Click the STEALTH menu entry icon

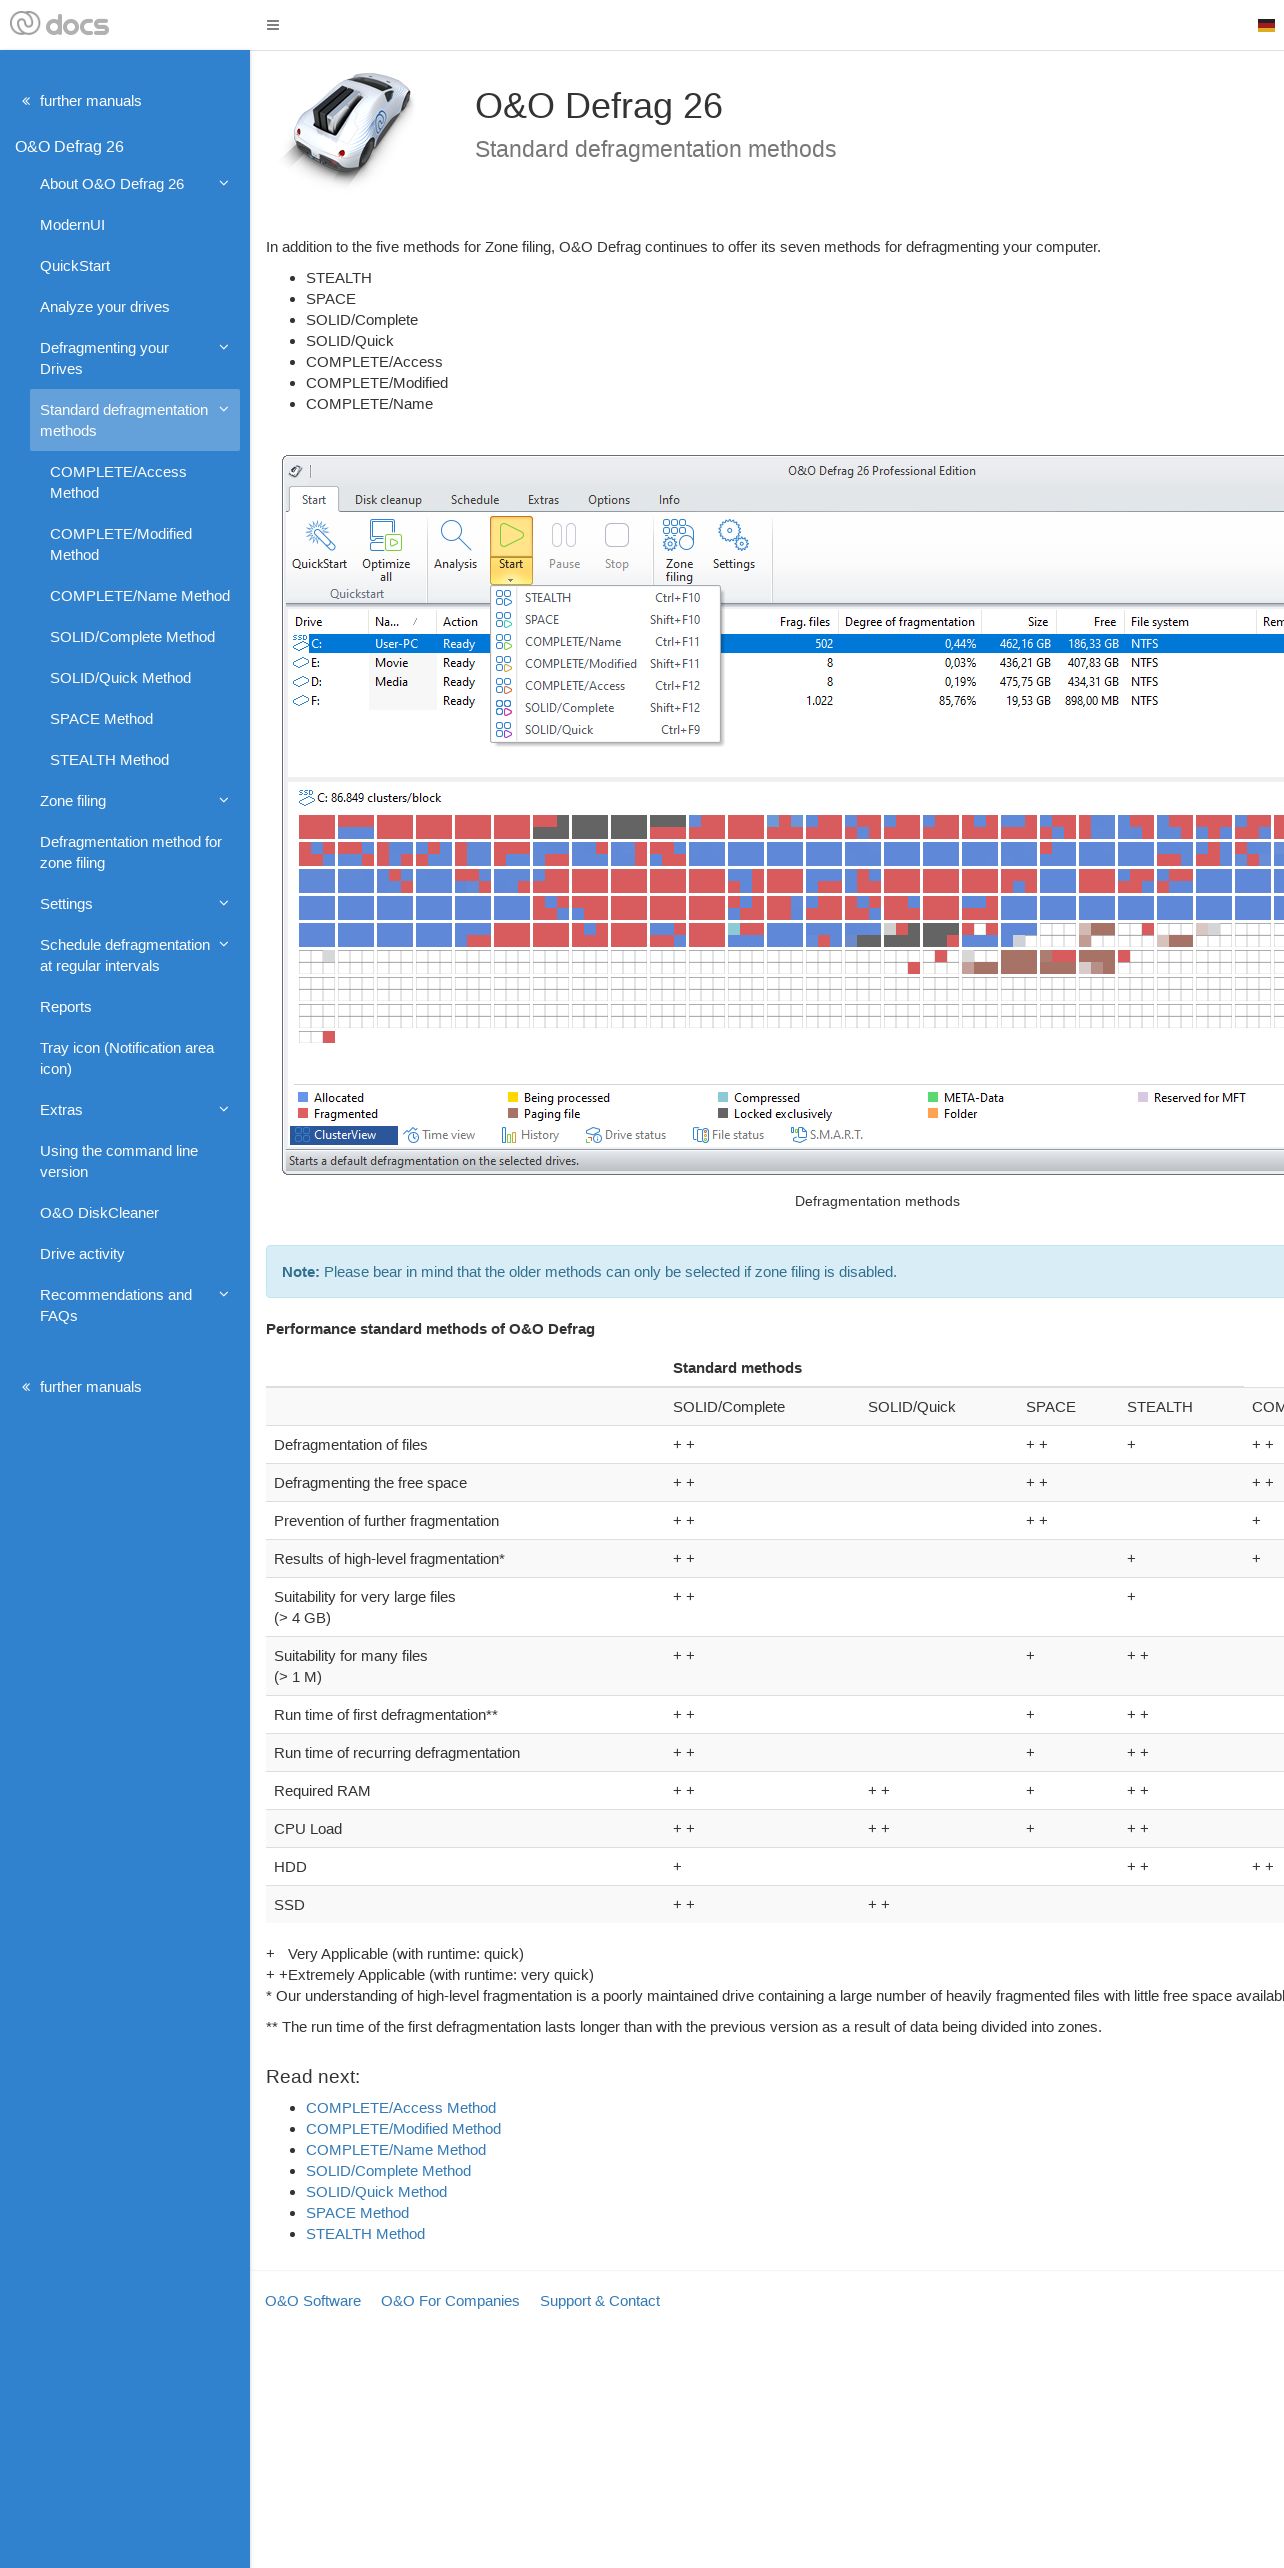[504, 598]
